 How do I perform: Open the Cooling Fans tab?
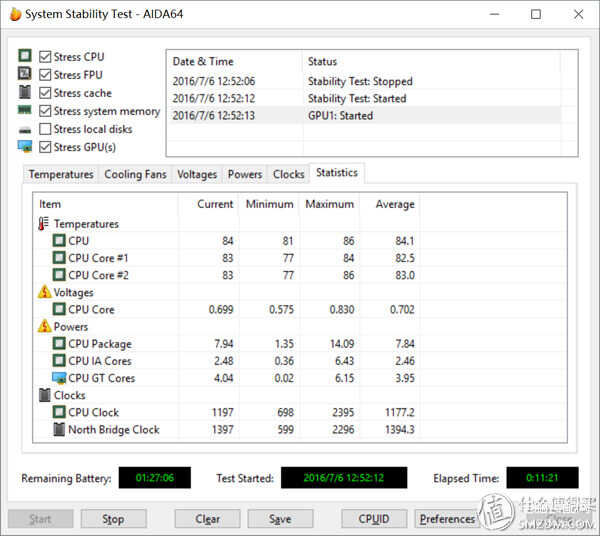coord(135,174)
